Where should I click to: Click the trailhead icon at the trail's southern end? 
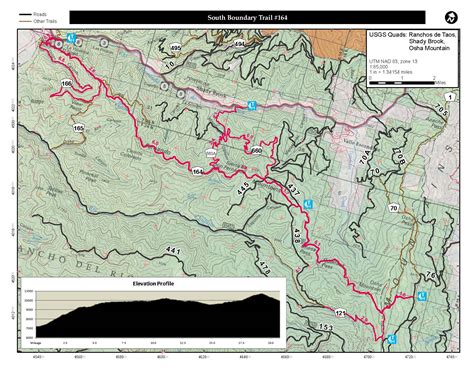pyautogui.click(x=393, y=339)
